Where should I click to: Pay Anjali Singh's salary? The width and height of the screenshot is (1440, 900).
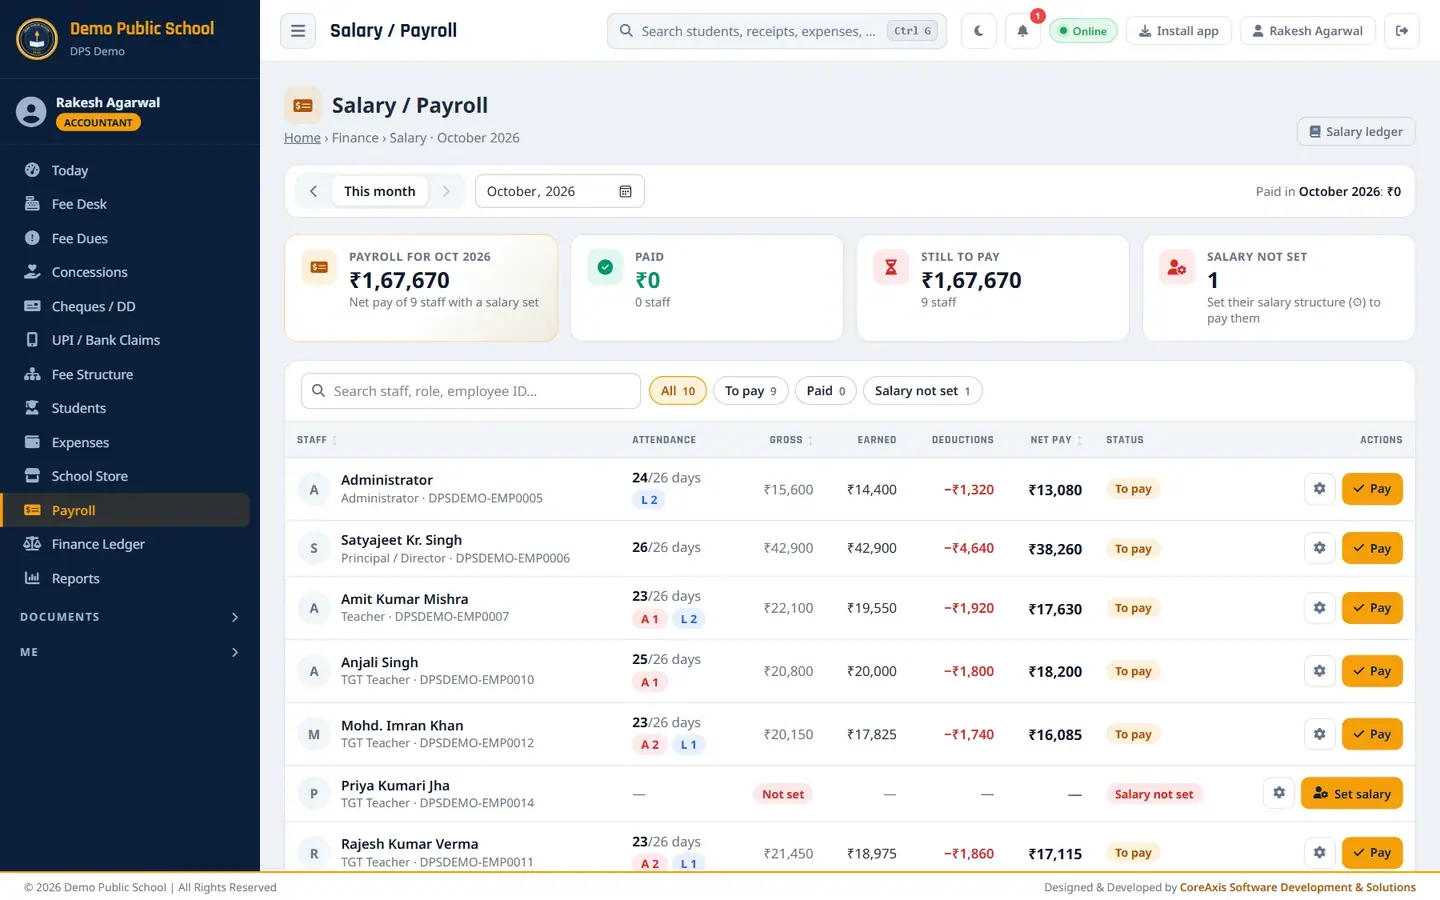pyautogui.click(x=1372, y=671)
